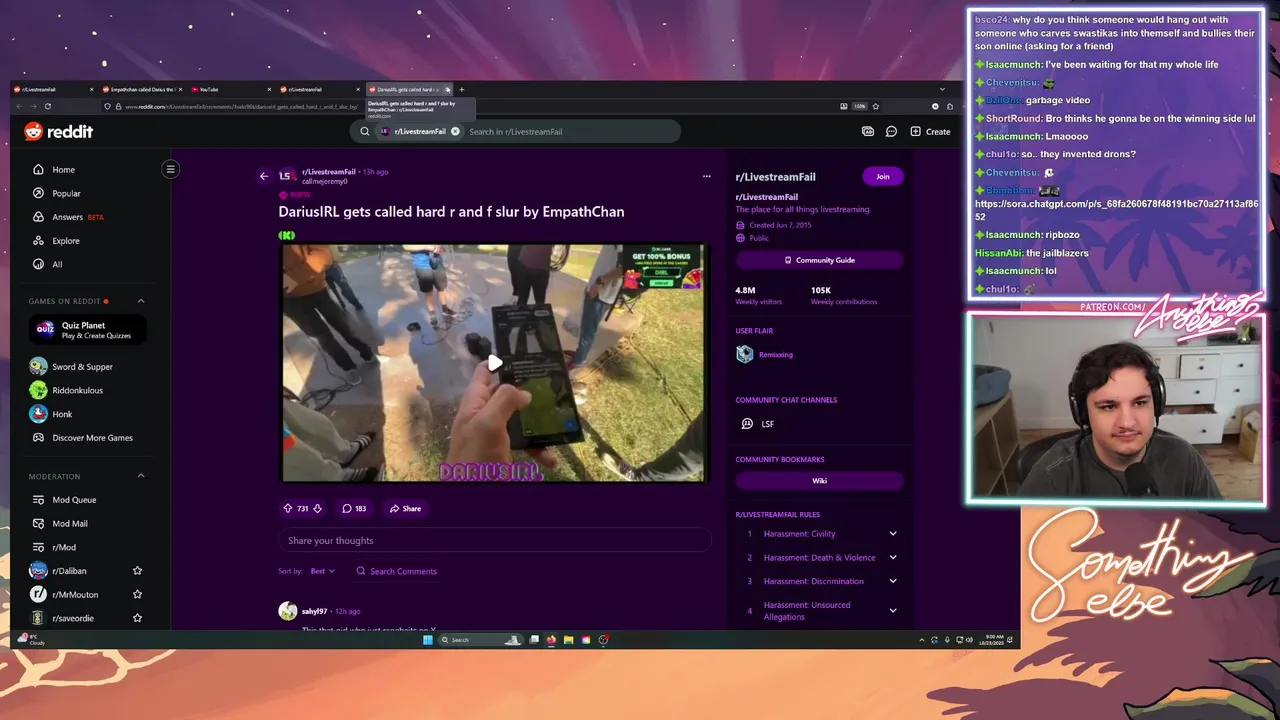Open commenter sahyl97's profile

[314, 611]
